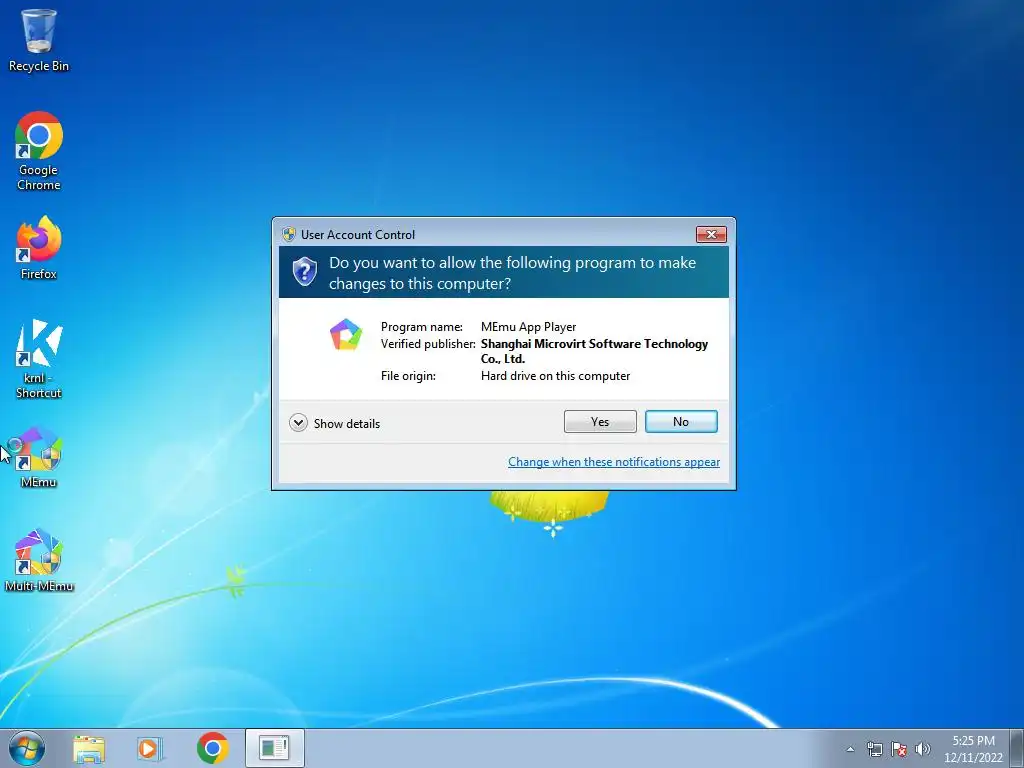This screenshot has height=768, width=1024.
Task: Open the Recycle Bin desktop icon
Action: 39,40
